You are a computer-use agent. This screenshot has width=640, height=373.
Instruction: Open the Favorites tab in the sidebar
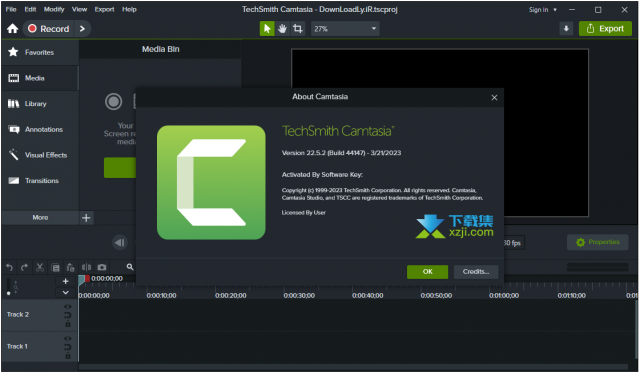pyautogui.click(x=40, y=52)
